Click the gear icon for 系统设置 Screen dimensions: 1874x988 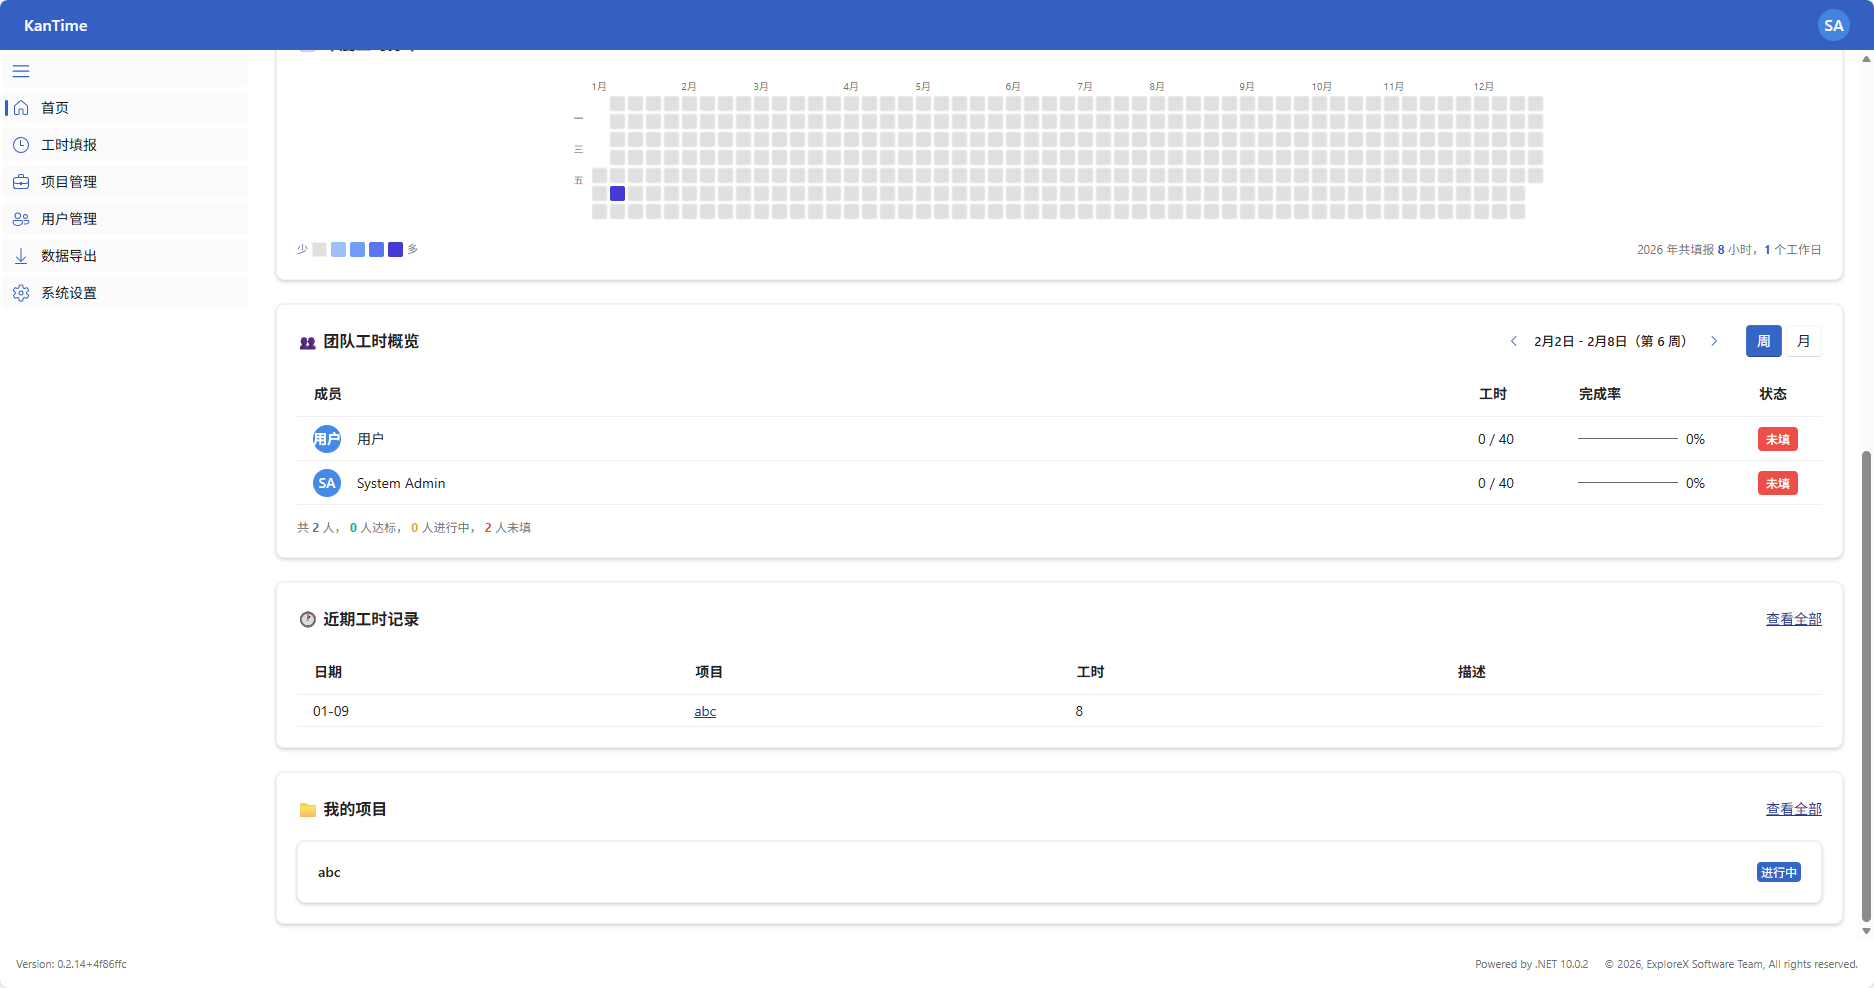pos(21,293)
